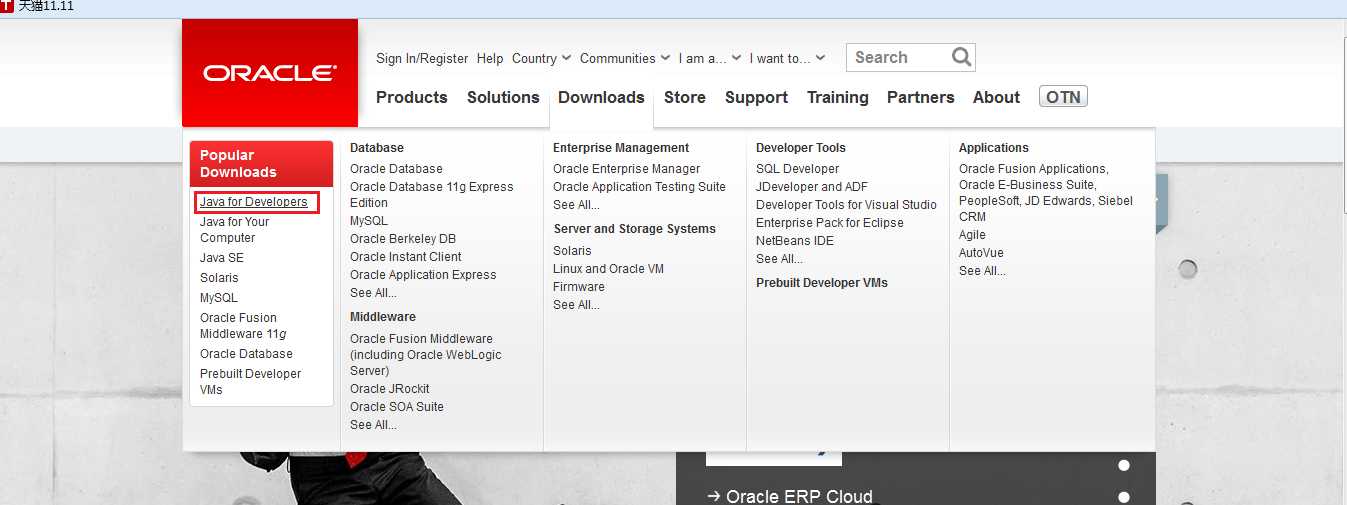Viewport: 1347px width, 505px height.
Task: Expand the Country dropdown
Action: click(541, 58)
